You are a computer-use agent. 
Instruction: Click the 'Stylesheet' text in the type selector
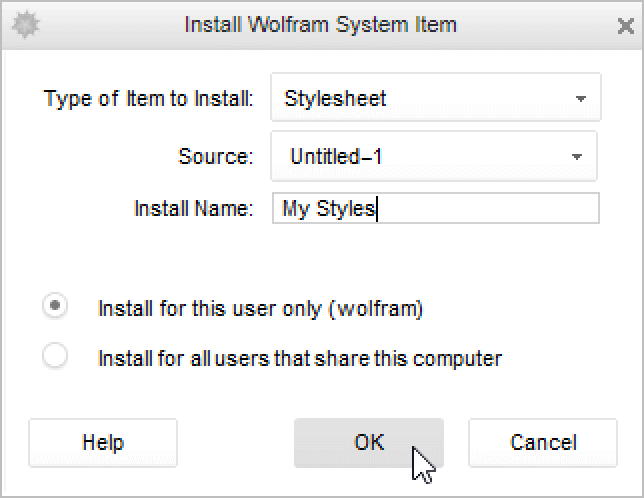point(335,99)
